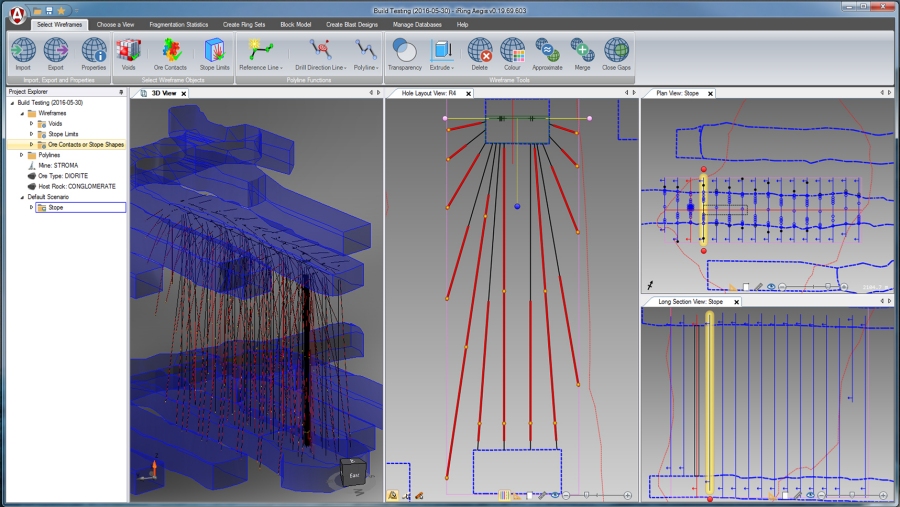This screenshot has height=507, width=900.
Task: Select the Voids wireframe tool
Action: pos(127,51)
